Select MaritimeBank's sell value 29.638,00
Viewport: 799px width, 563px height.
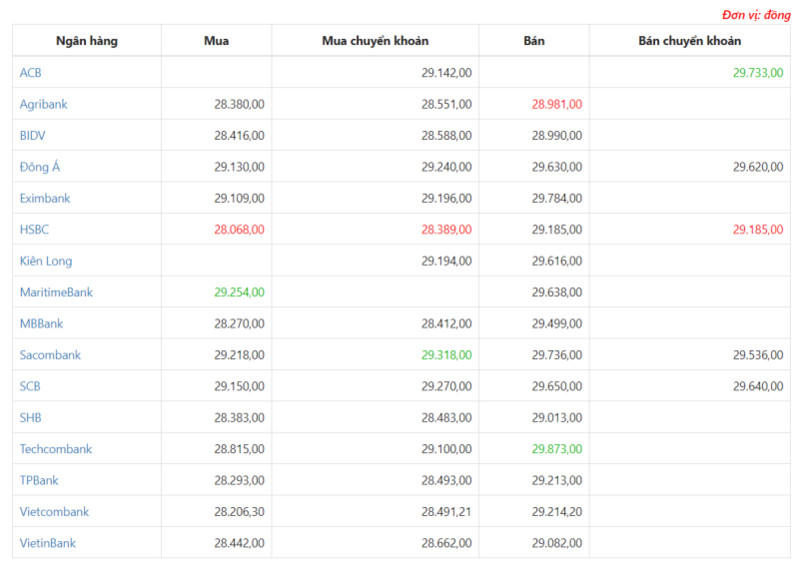[x=557, y=292]
